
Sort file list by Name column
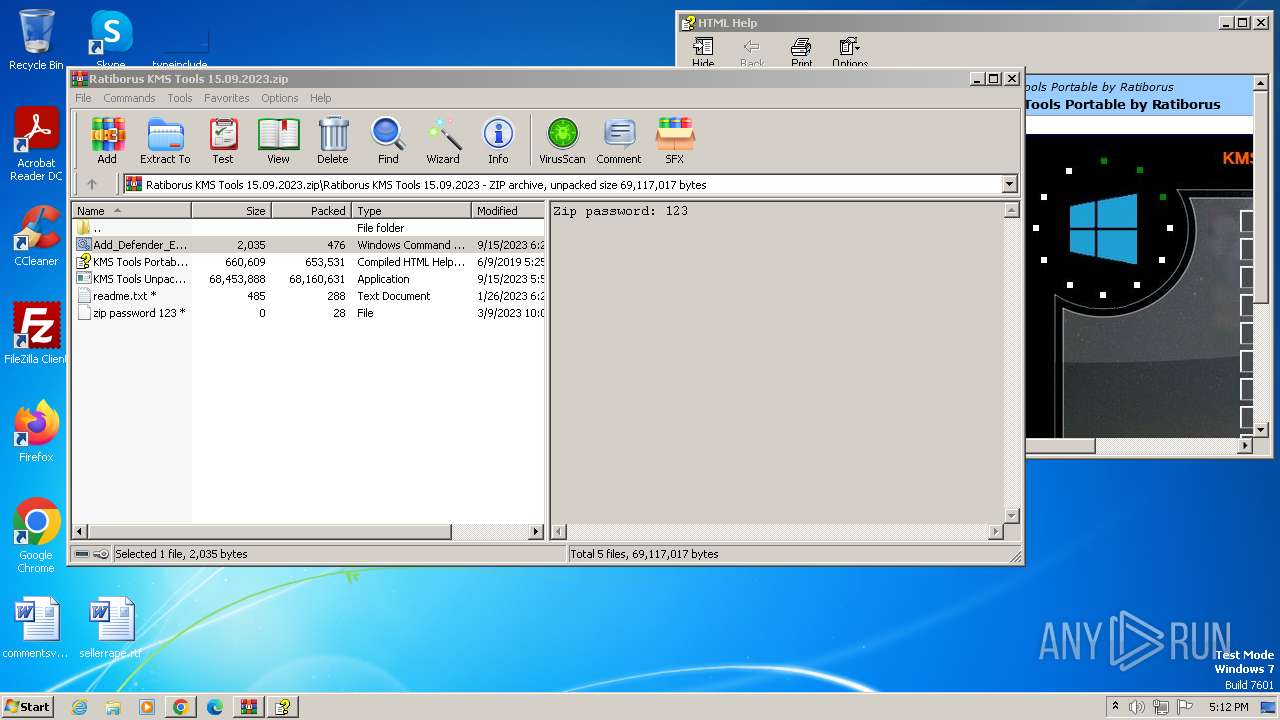[131, 211]
